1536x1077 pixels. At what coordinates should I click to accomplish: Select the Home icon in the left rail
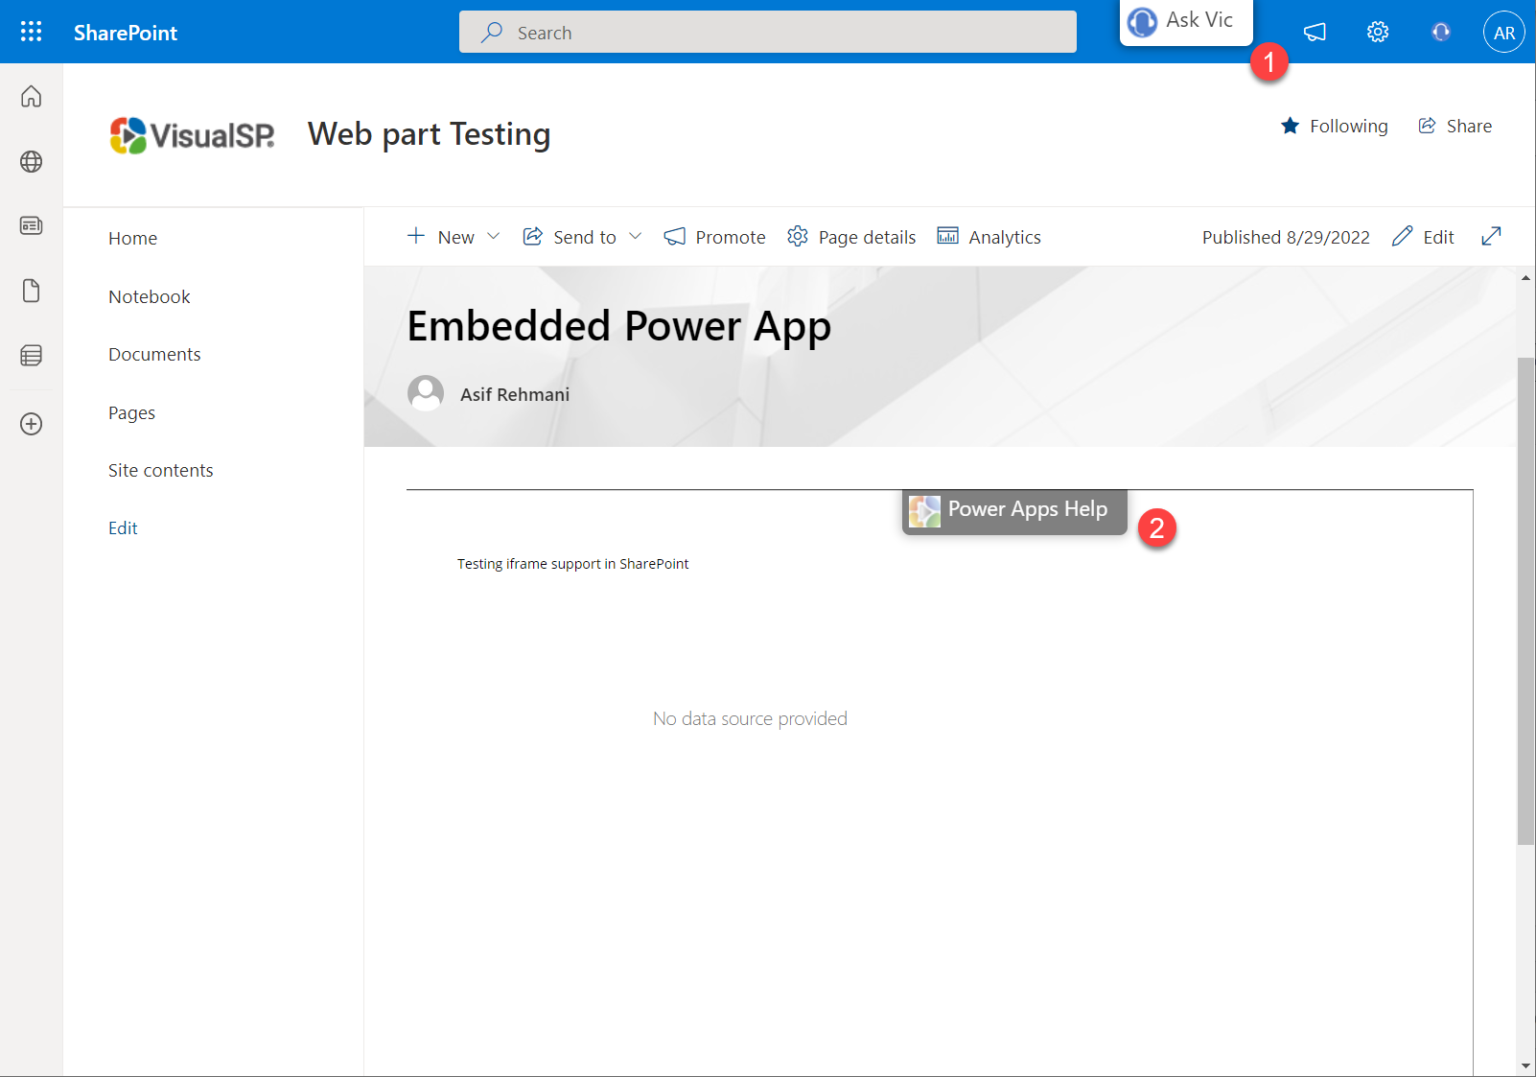tap(31, 96)
